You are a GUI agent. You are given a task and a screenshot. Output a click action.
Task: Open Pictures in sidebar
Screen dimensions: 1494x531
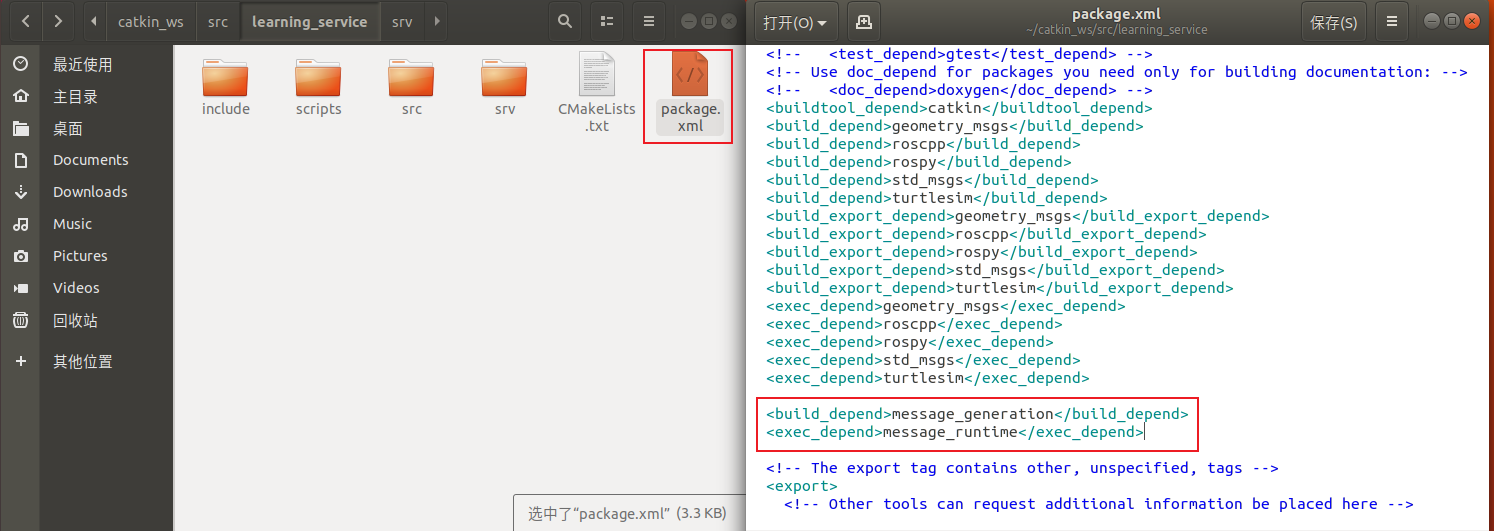[87, 256]
